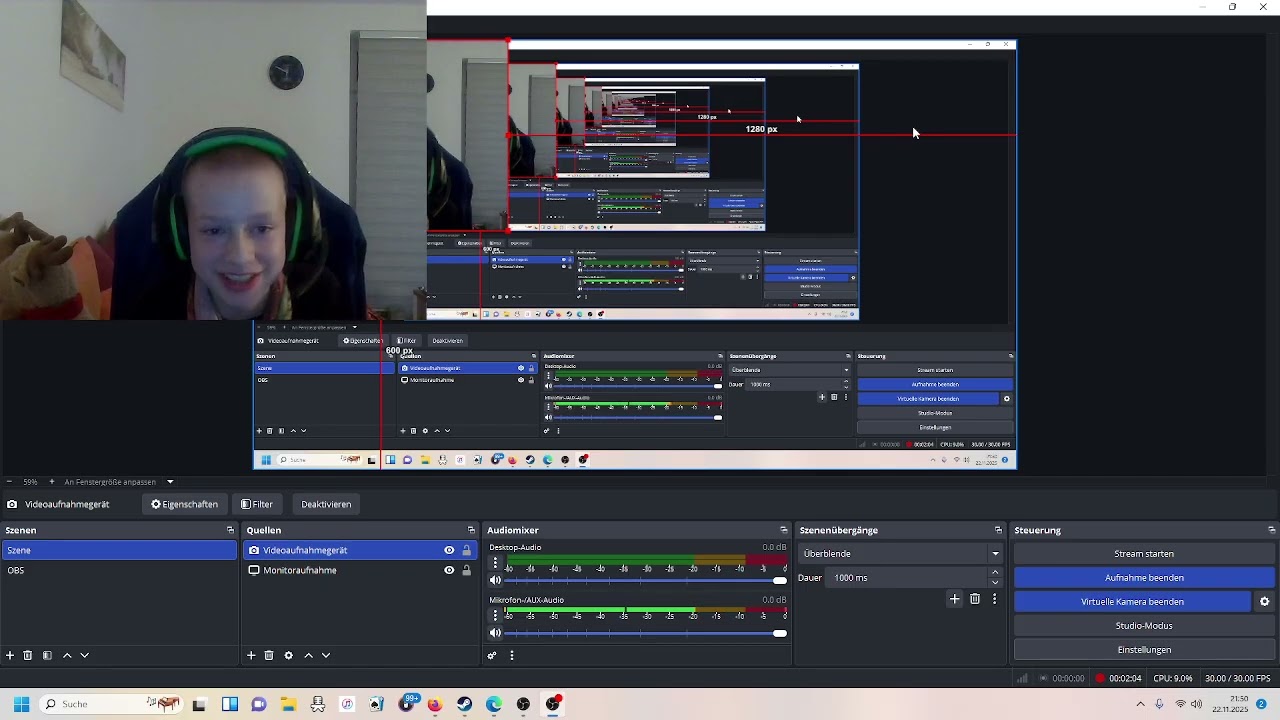Open preview scaling dropdown arrow
Screen dimensions: 1280x720
tap(170, 481)
